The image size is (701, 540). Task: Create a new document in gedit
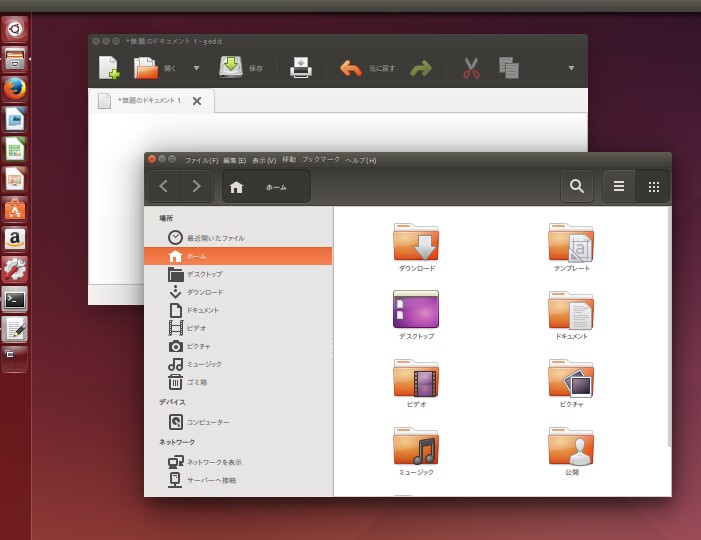click(109, 68)
